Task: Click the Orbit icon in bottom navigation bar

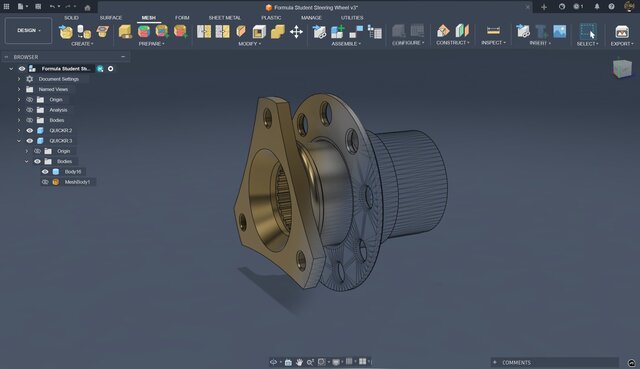Action: 273,362
